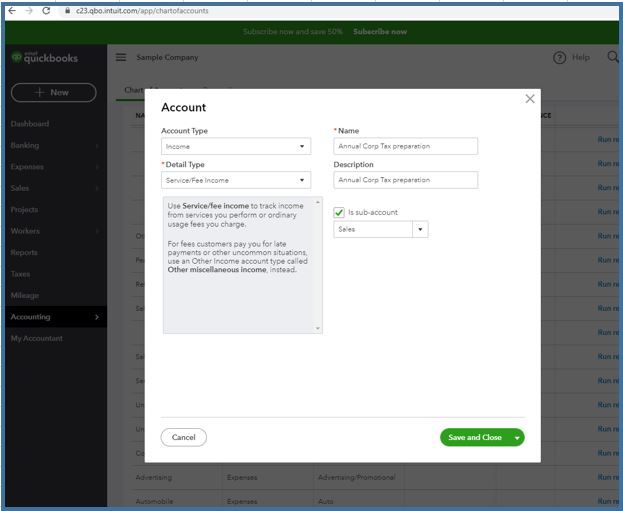Reload the page with the refresh icon

pyautogui.click(x=46, y=11)
